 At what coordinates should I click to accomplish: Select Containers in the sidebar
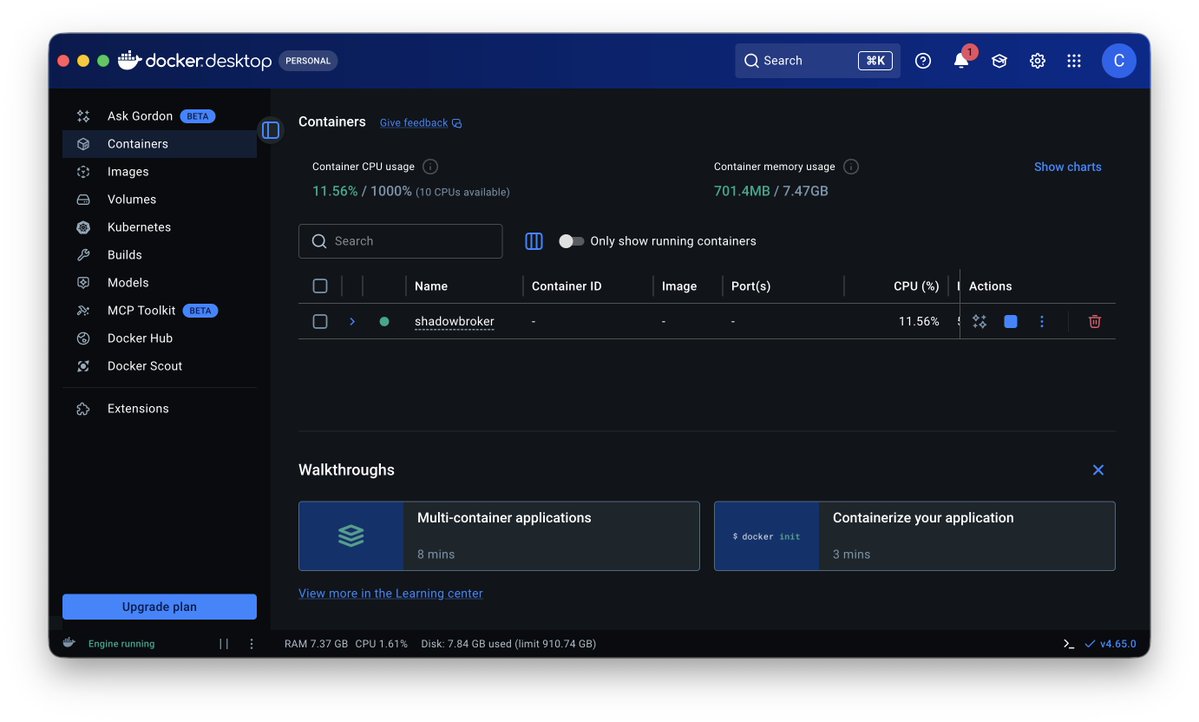click(x=159, y=144)
